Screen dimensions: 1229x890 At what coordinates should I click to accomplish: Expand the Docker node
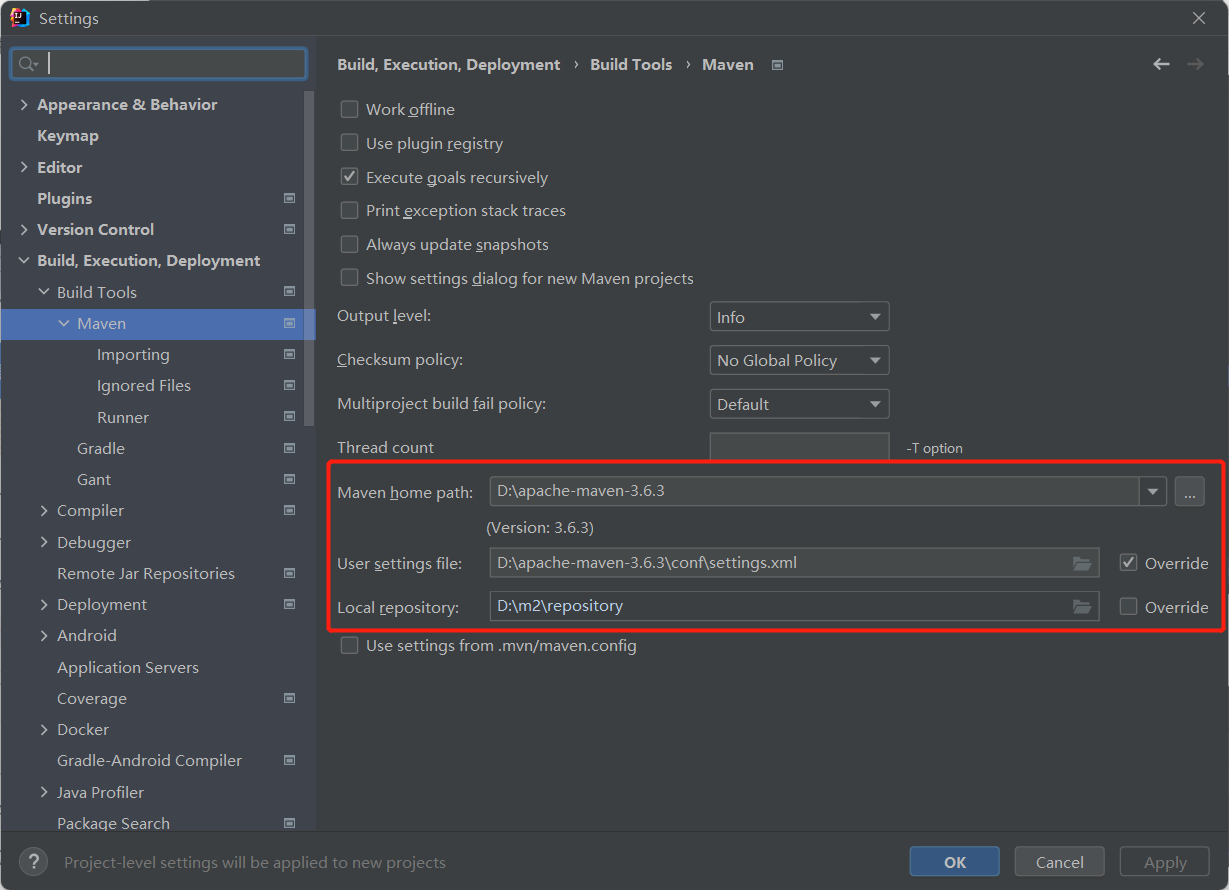click(44, 729)
